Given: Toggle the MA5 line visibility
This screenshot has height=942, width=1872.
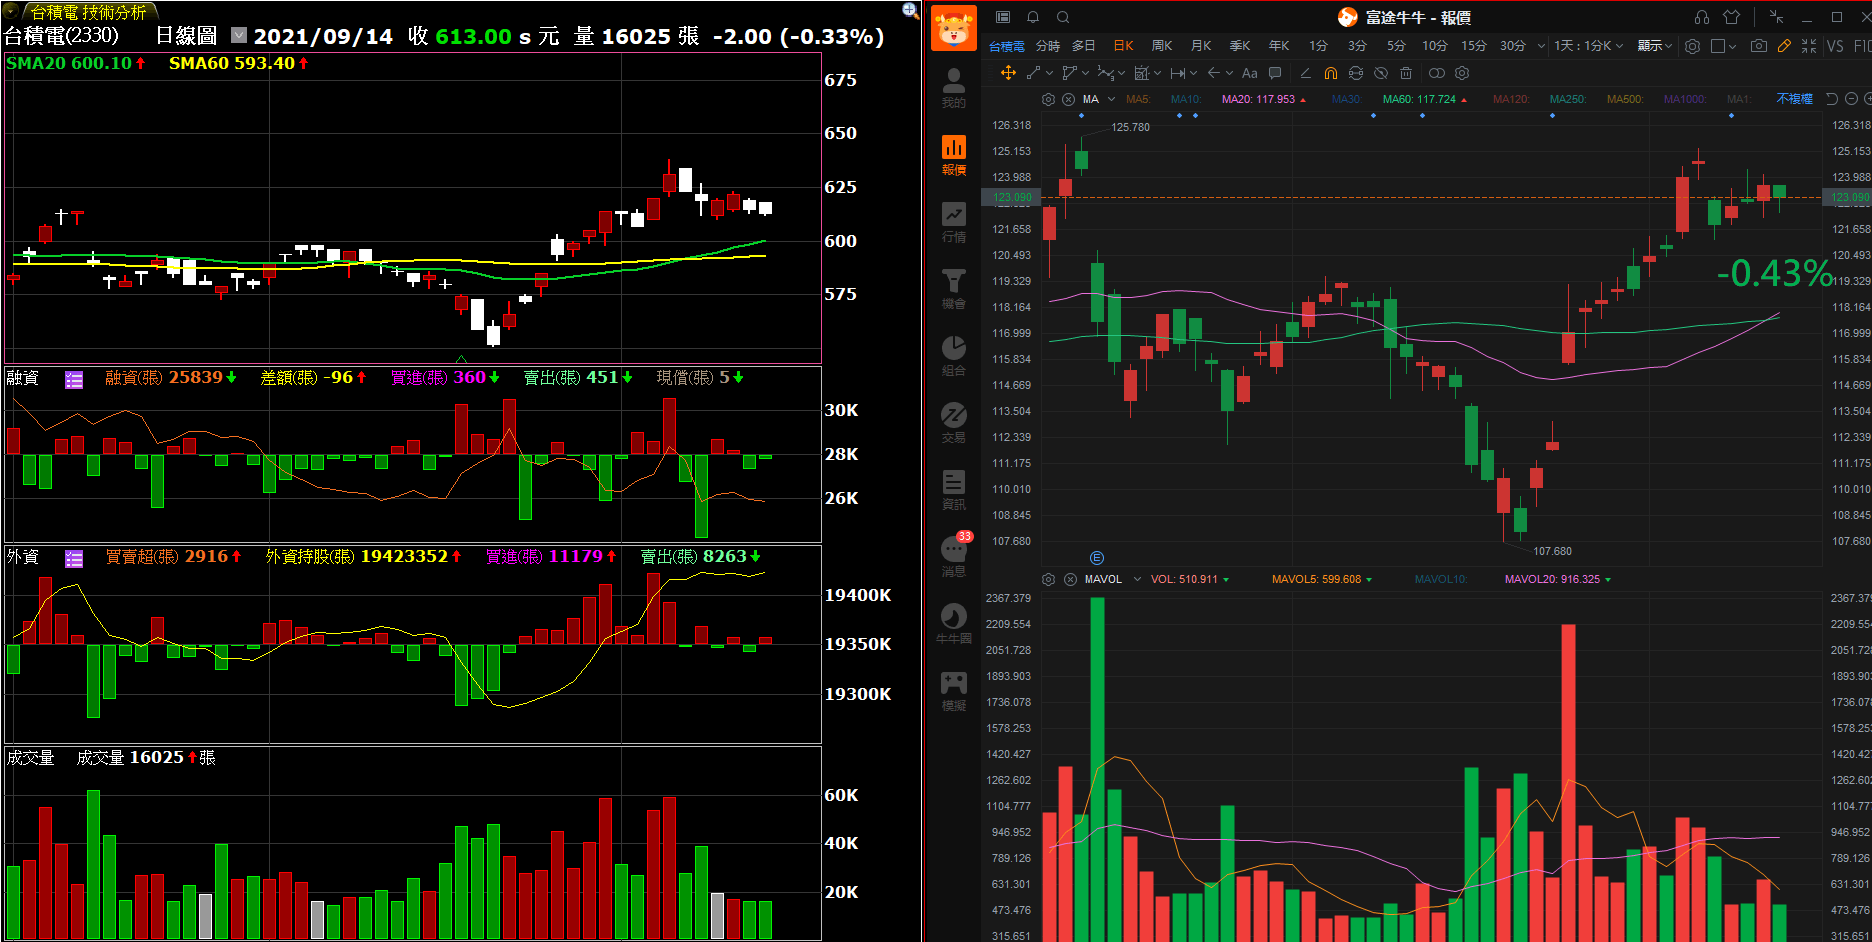Looking at the screenshot, I should (x=1137, y=99).
